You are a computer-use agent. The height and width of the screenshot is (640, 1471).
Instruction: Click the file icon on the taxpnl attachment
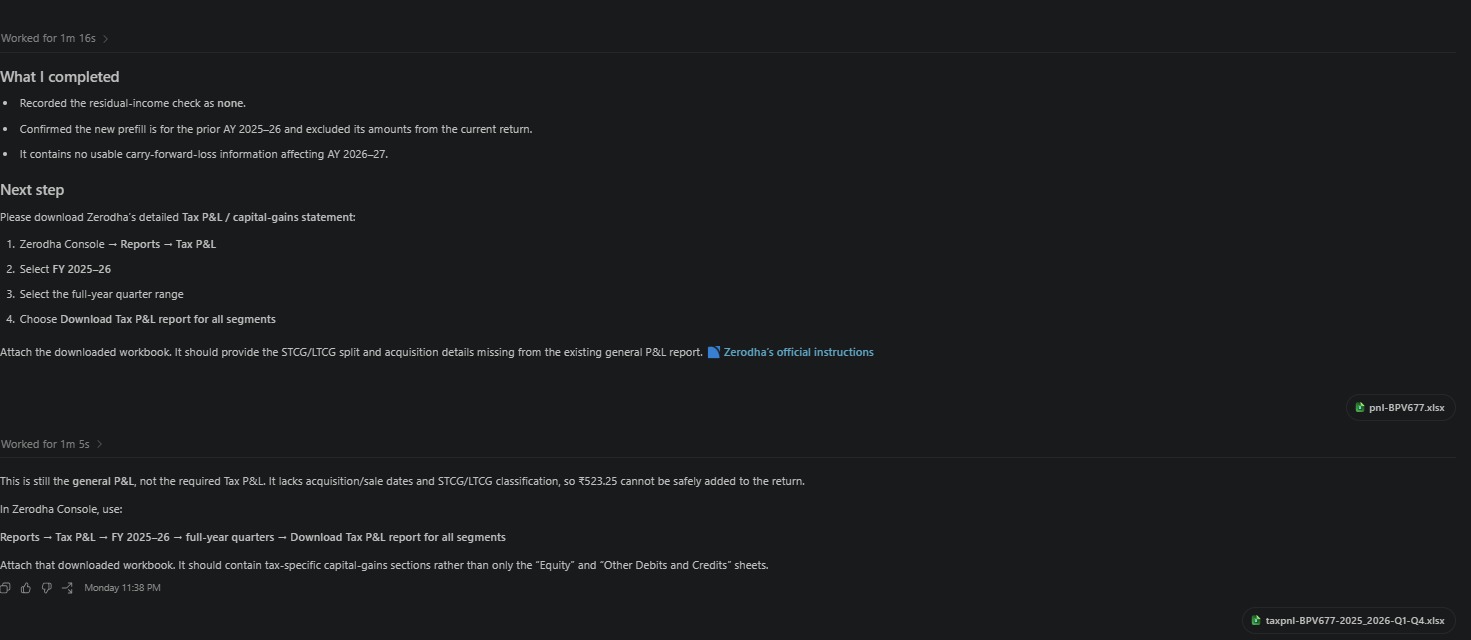click(1256, 621)
